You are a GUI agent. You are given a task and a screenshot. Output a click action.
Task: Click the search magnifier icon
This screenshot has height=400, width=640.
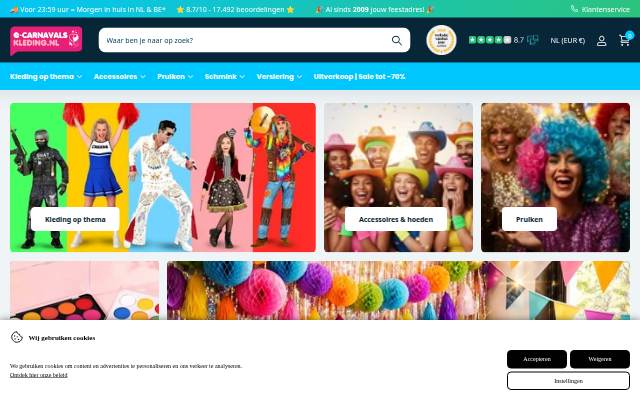tap(397, 40)
